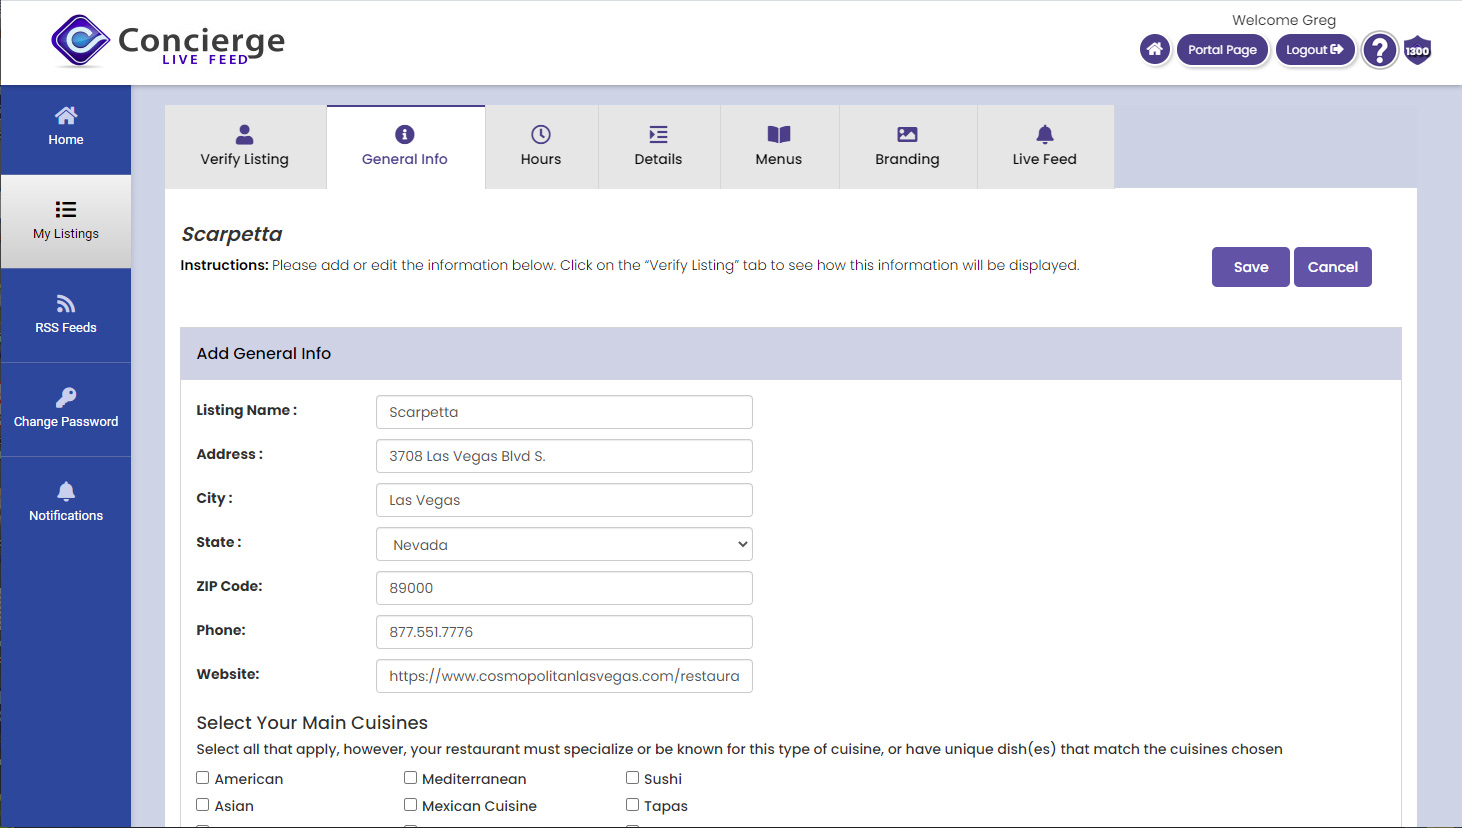Open Change Password label in sidebar
Viewport: 1462px width, 828px height.
66,422
